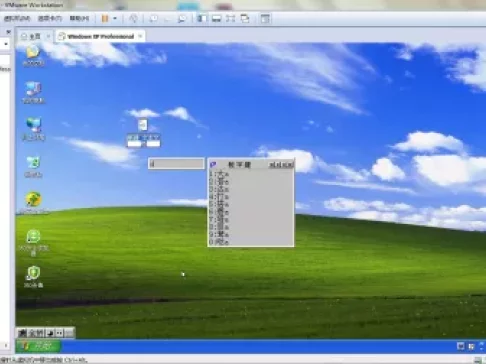Click the Unity mode toolbar icon
The image size is (486, 364).
(245, 18)
